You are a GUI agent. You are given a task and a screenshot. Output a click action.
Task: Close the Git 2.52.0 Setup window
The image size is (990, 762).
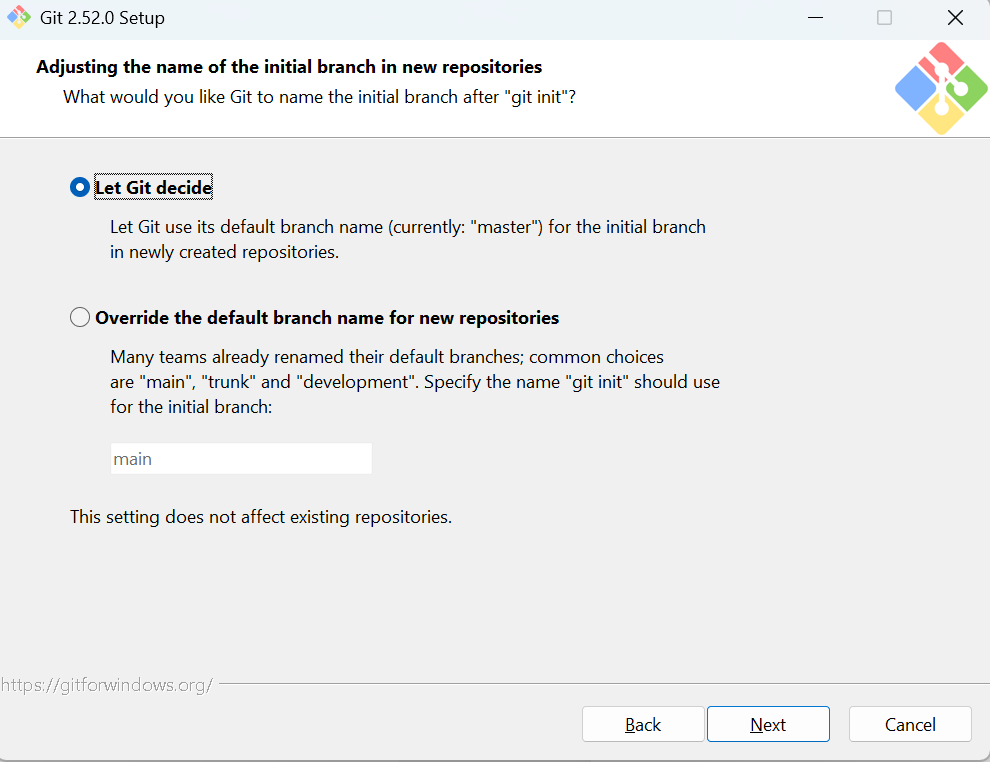pyautogui.click(x=955, y=18)
